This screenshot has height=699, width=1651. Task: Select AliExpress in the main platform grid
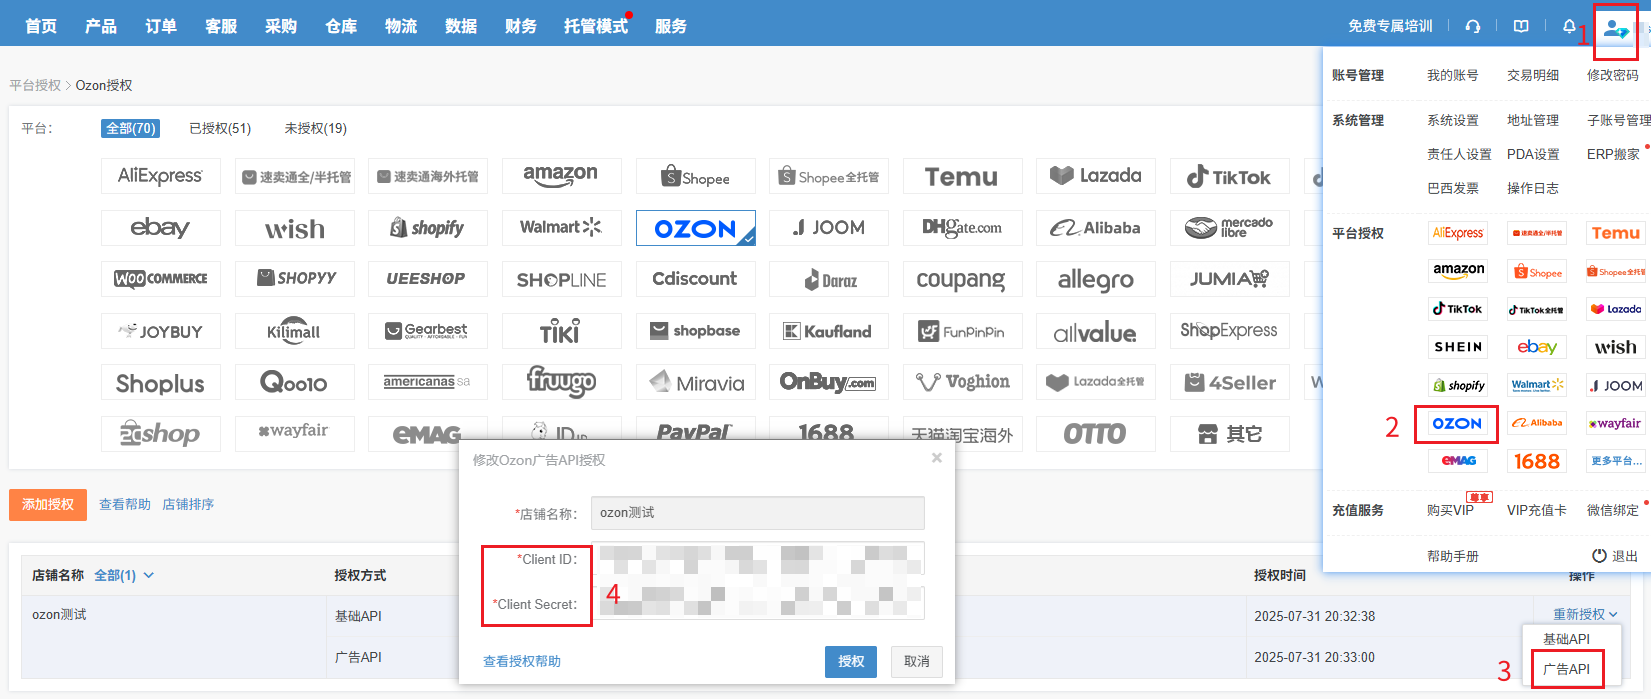161,176
